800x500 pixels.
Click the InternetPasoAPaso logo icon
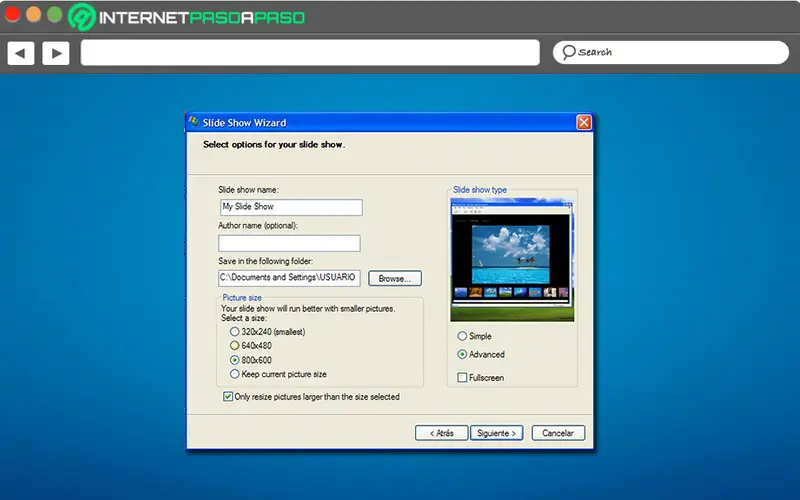82,17
